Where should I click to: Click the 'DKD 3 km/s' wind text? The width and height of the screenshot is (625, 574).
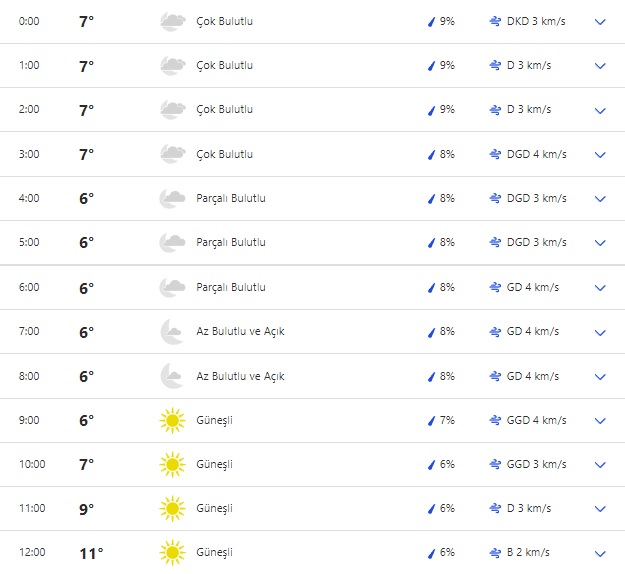point(537,21)
